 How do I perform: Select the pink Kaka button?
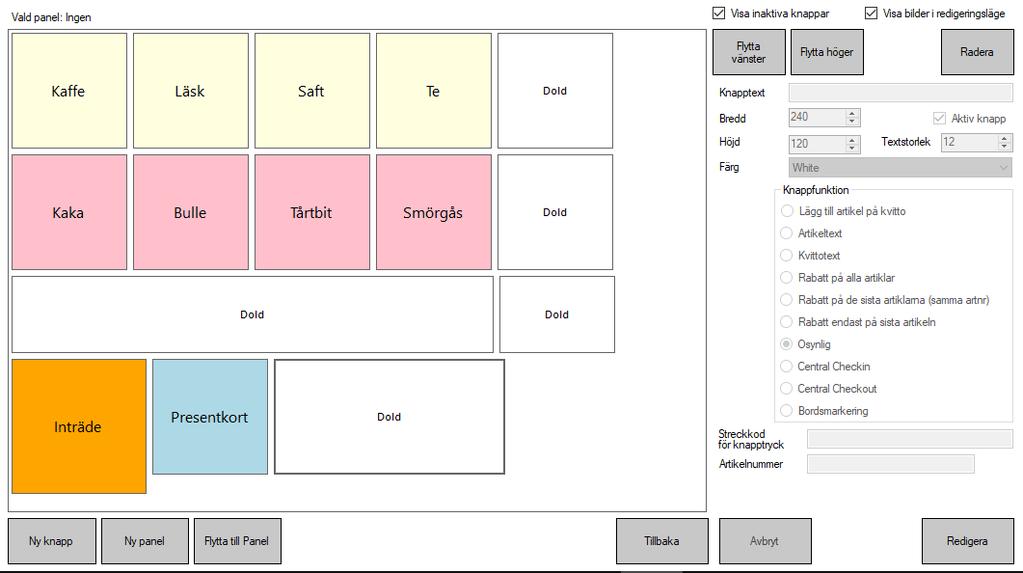[69, 212]
